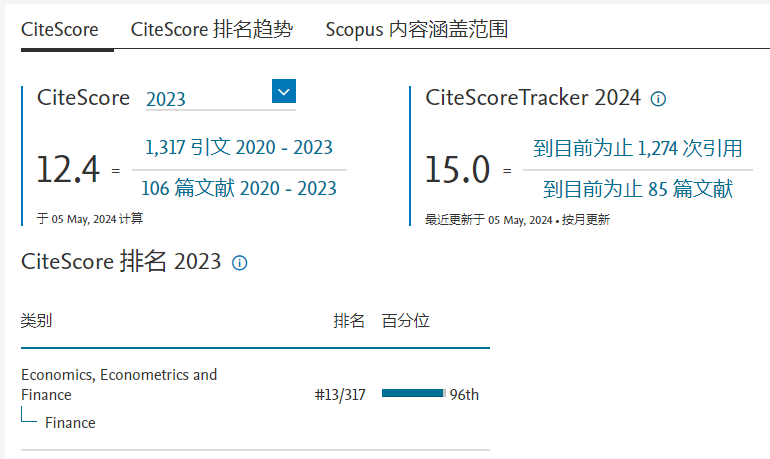Click the Finance subcategory entry
Image resolution: width=770 pixels, height=459 pixels.
(x=70, y=423)
